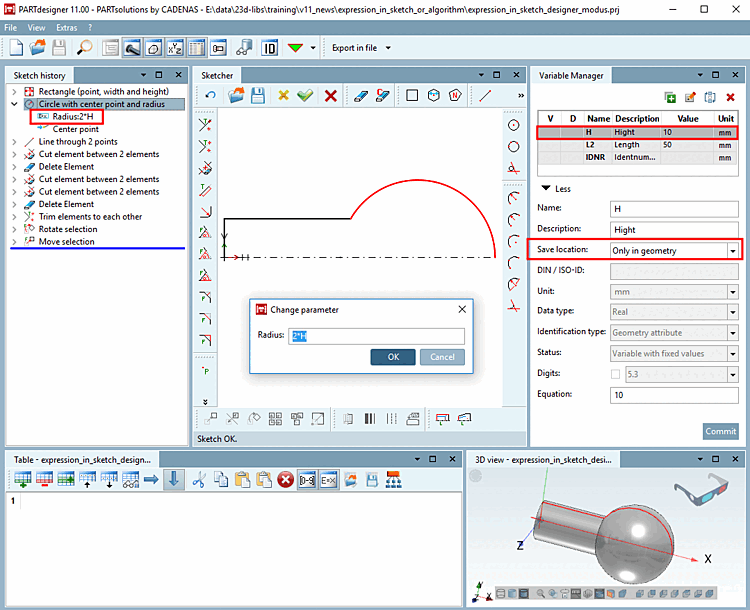Click the add variable green plus icon

[x=670, y=97]
